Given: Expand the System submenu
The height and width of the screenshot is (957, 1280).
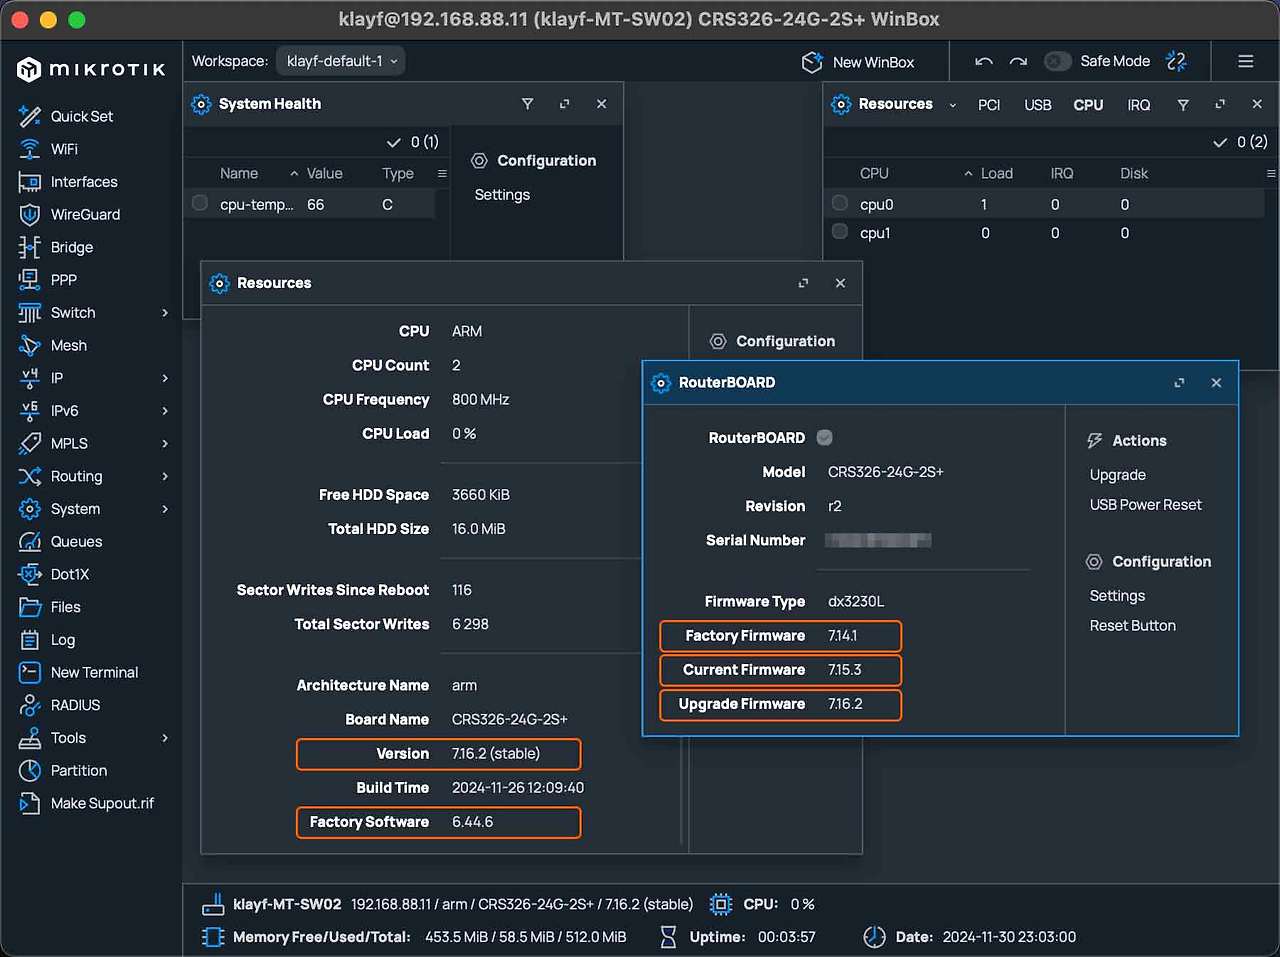Looking at the screenshot, I should click(165, 509).
